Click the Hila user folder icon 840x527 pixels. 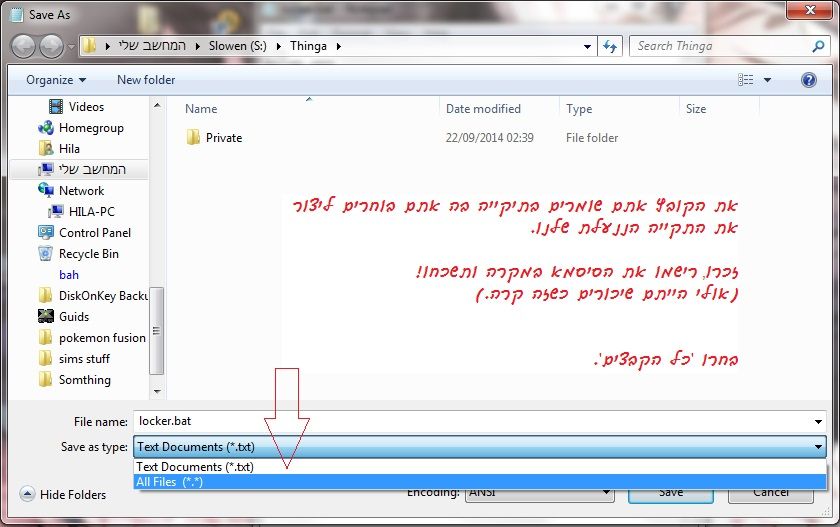tap(46, 148)
